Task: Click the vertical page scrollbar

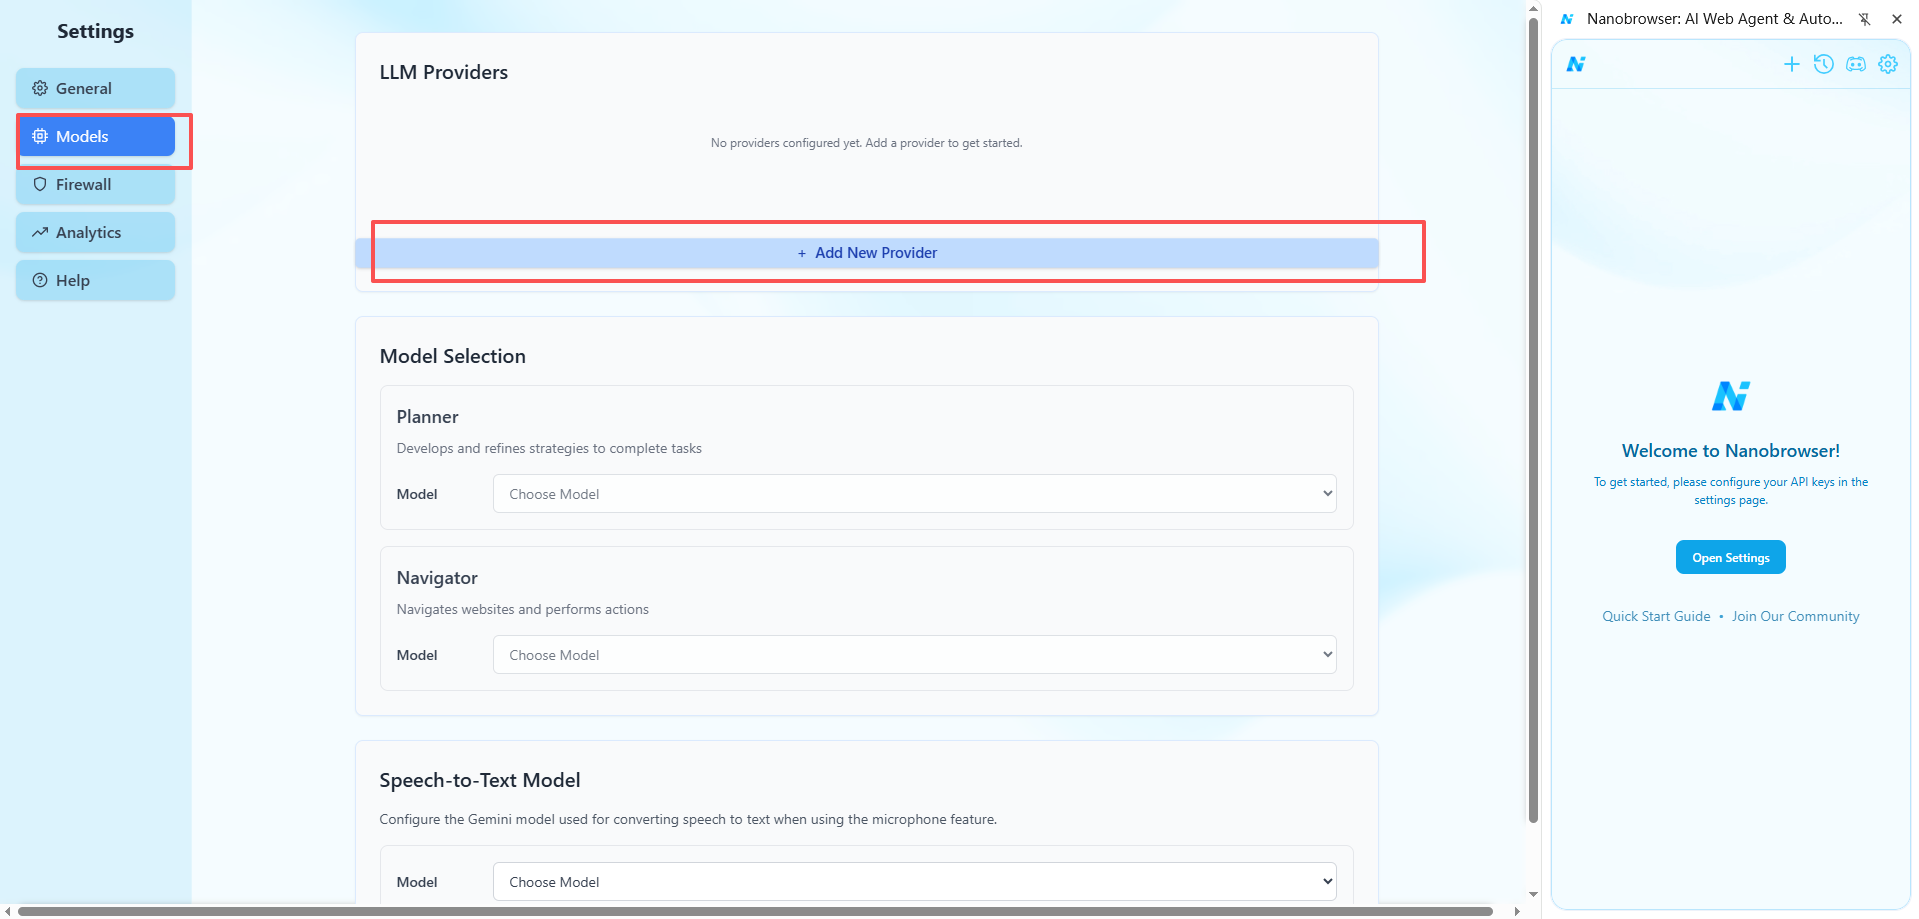Action: coord(1533,420)
